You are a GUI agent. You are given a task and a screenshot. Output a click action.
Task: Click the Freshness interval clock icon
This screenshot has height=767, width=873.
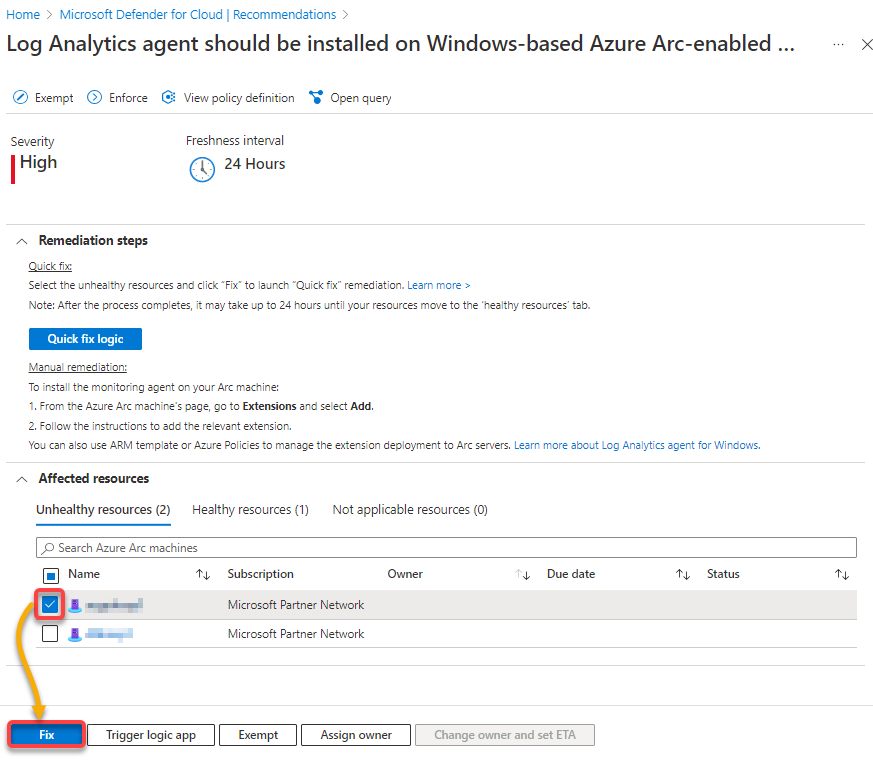[202, 169]
